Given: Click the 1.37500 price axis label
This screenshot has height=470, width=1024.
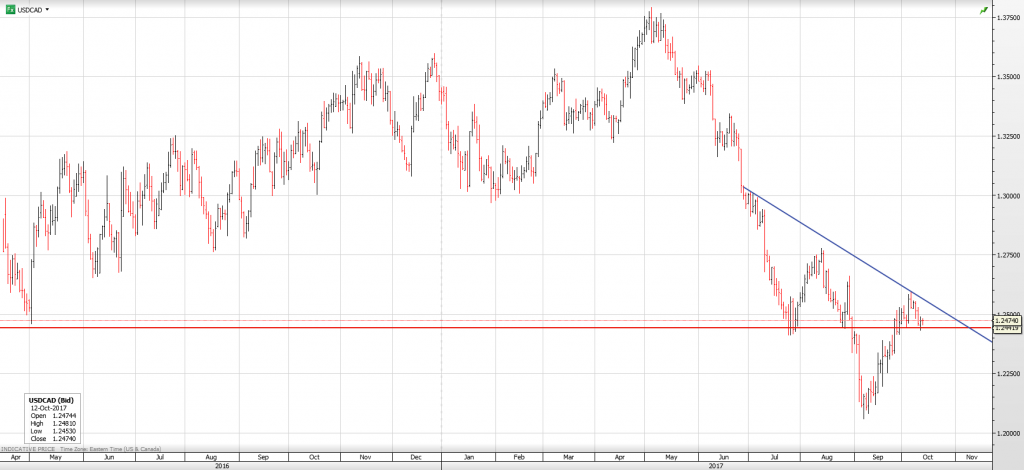Looking at the screenshot, I should click(1008, 17).
